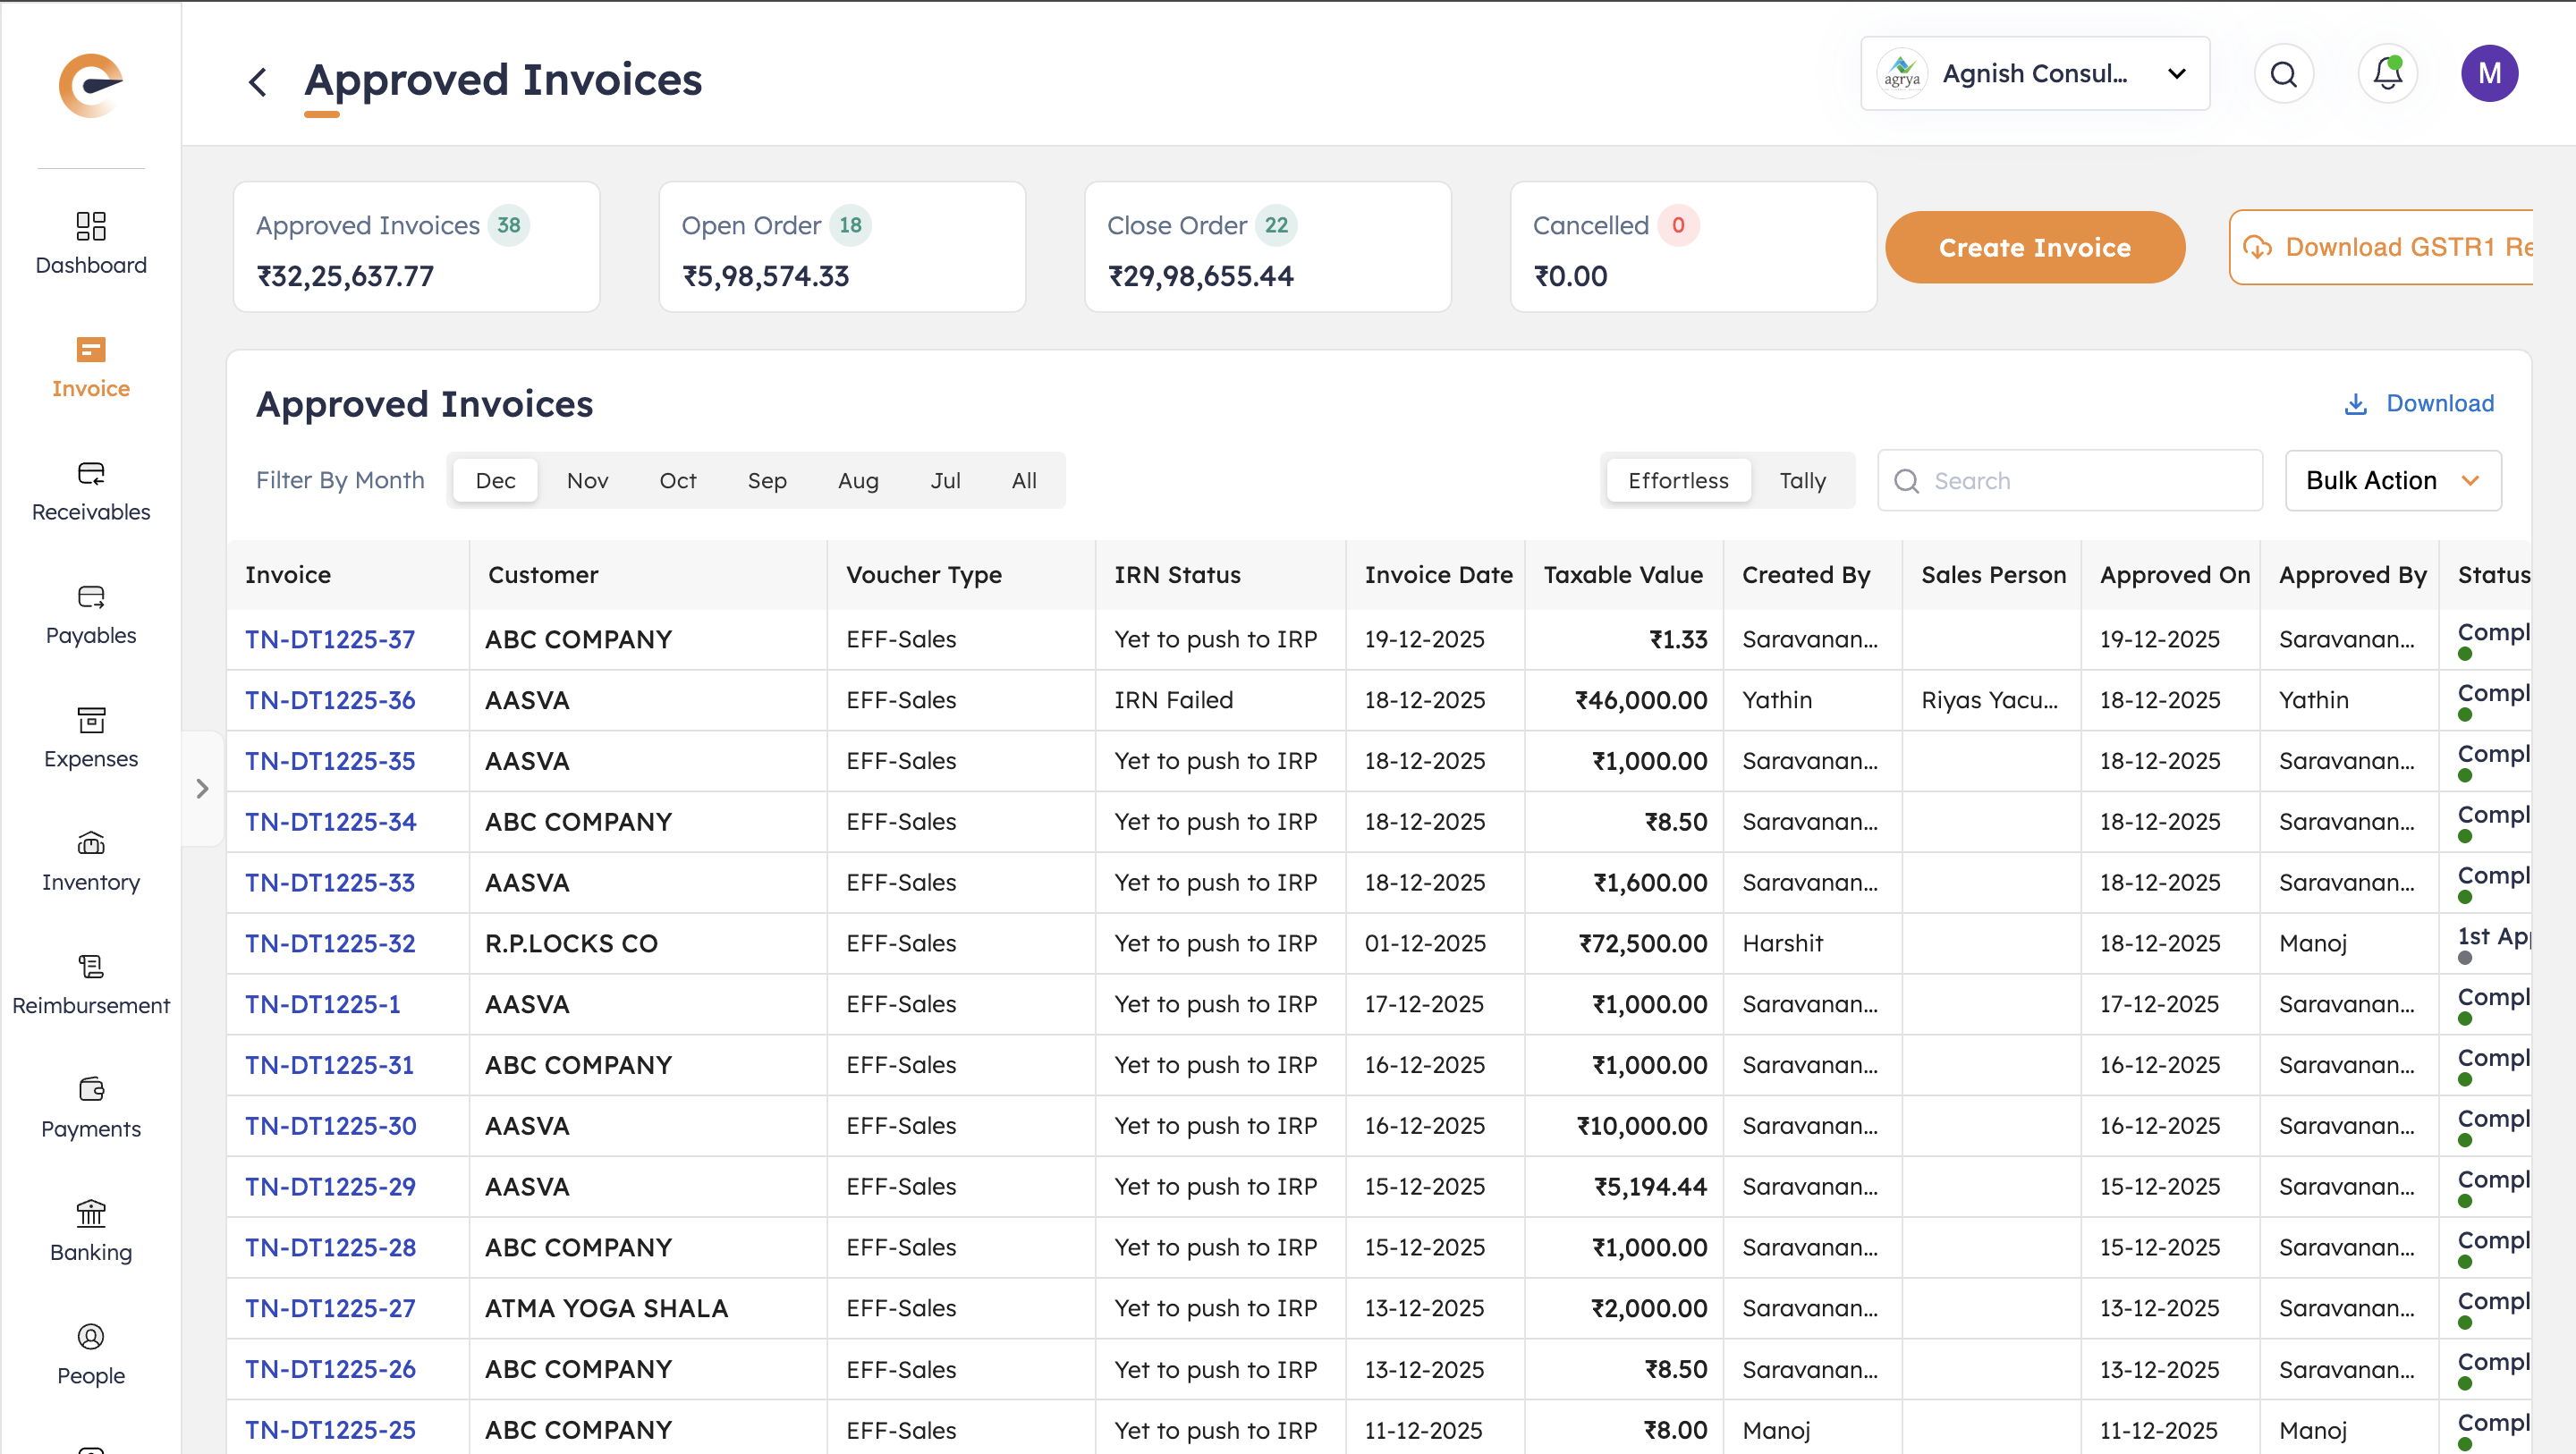This screenshot has height=1454, width=2576.
Task: Go back using the arrow icon
Action: coord(258,82)
